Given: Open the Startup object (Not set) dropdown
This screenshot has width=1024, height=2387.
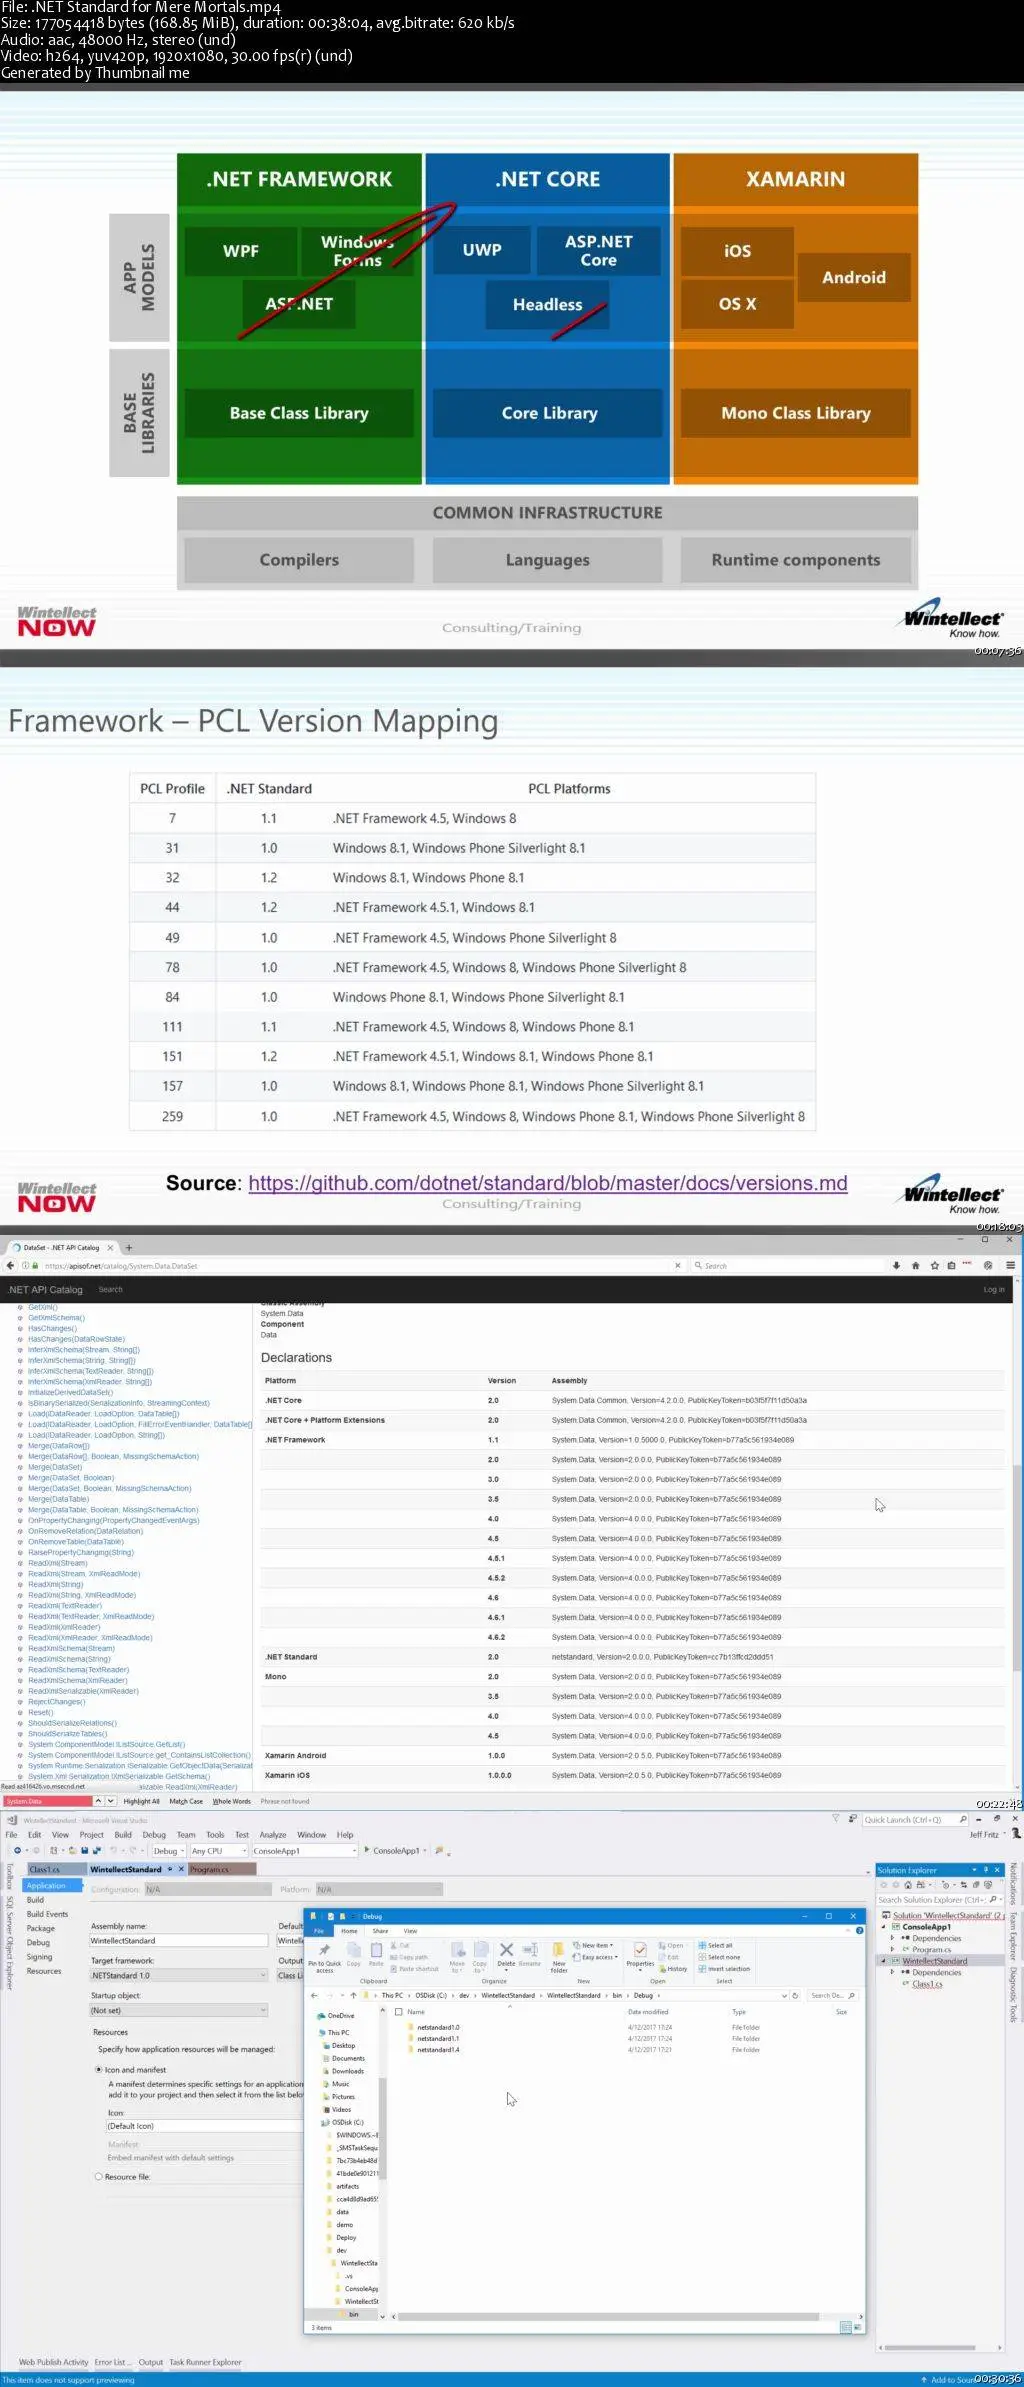Looking at the screenshot, I should coord(179,2010).
